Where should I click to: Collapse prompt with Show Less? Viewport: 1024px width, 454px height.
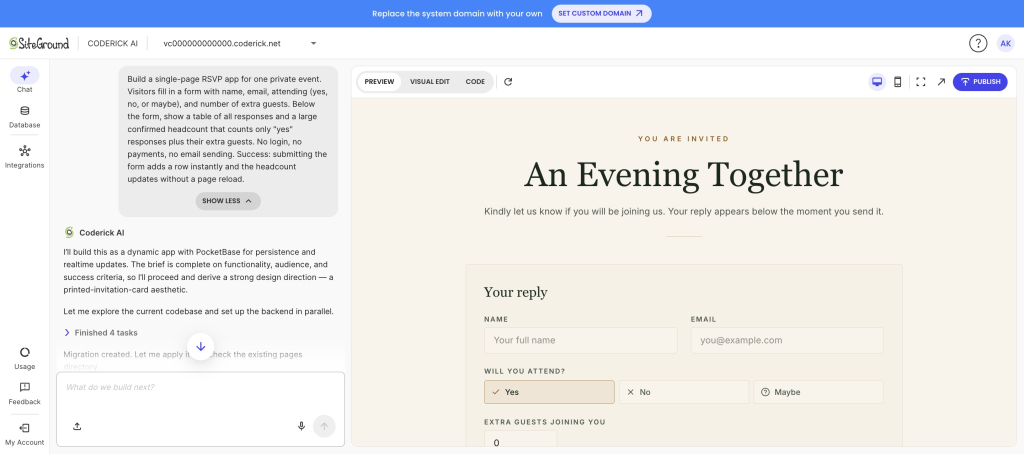point(228,201)
